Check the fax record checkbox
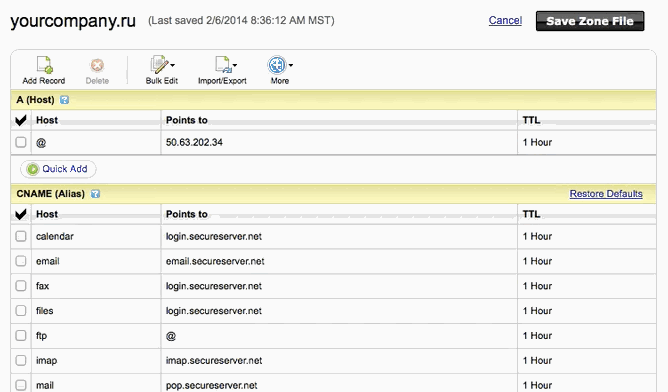 [21, 285]
